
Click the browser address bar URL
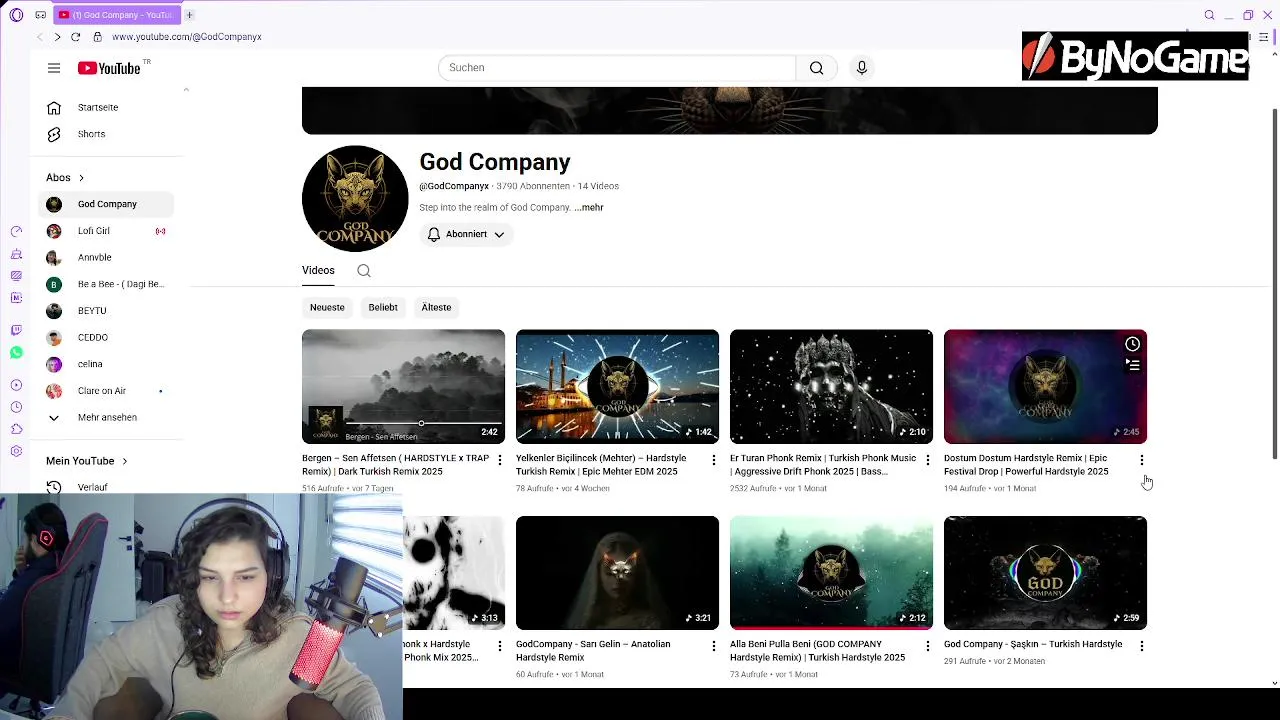point(187,37)
